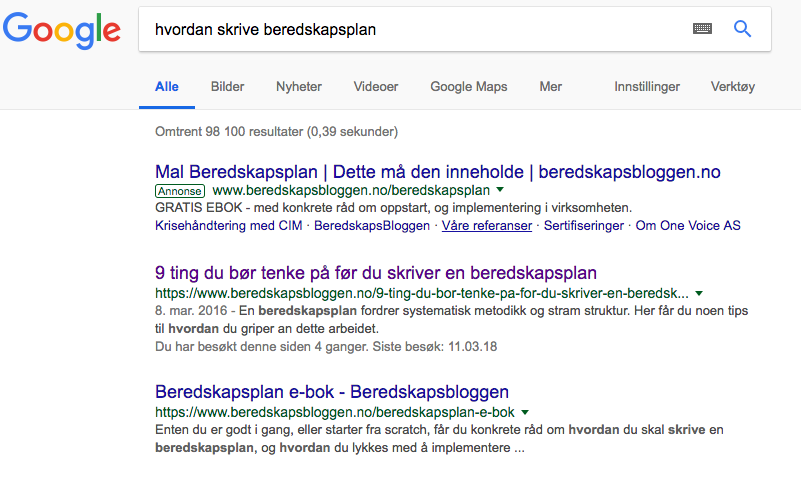
Task: Open the Verktøy options
Action: tap(732, 87)
